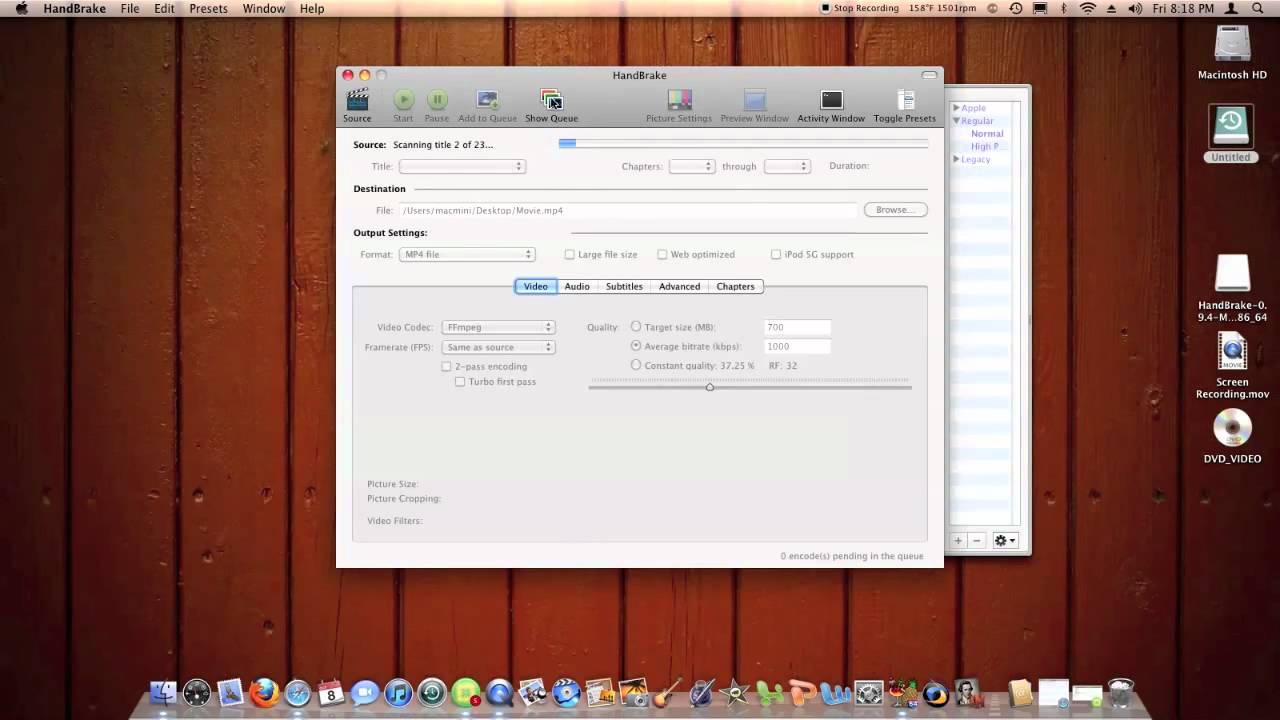Select the Average bitrate (kbps) radio button
1280x720 pixels.
click(x=636, y=345)
